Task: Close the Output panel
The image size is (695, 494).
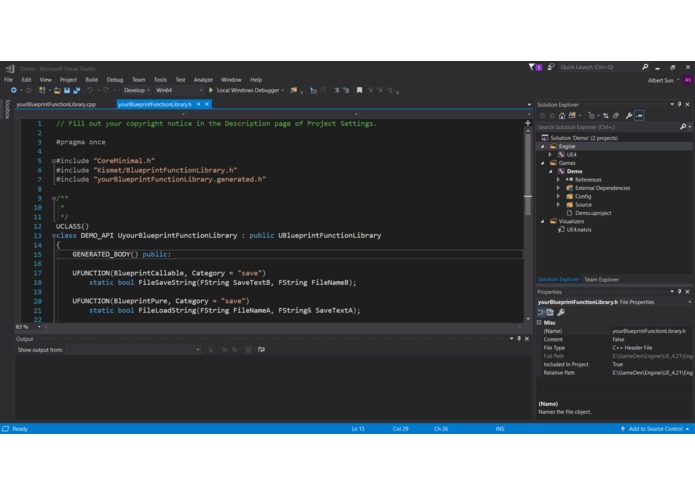Action: coord(527,338)
